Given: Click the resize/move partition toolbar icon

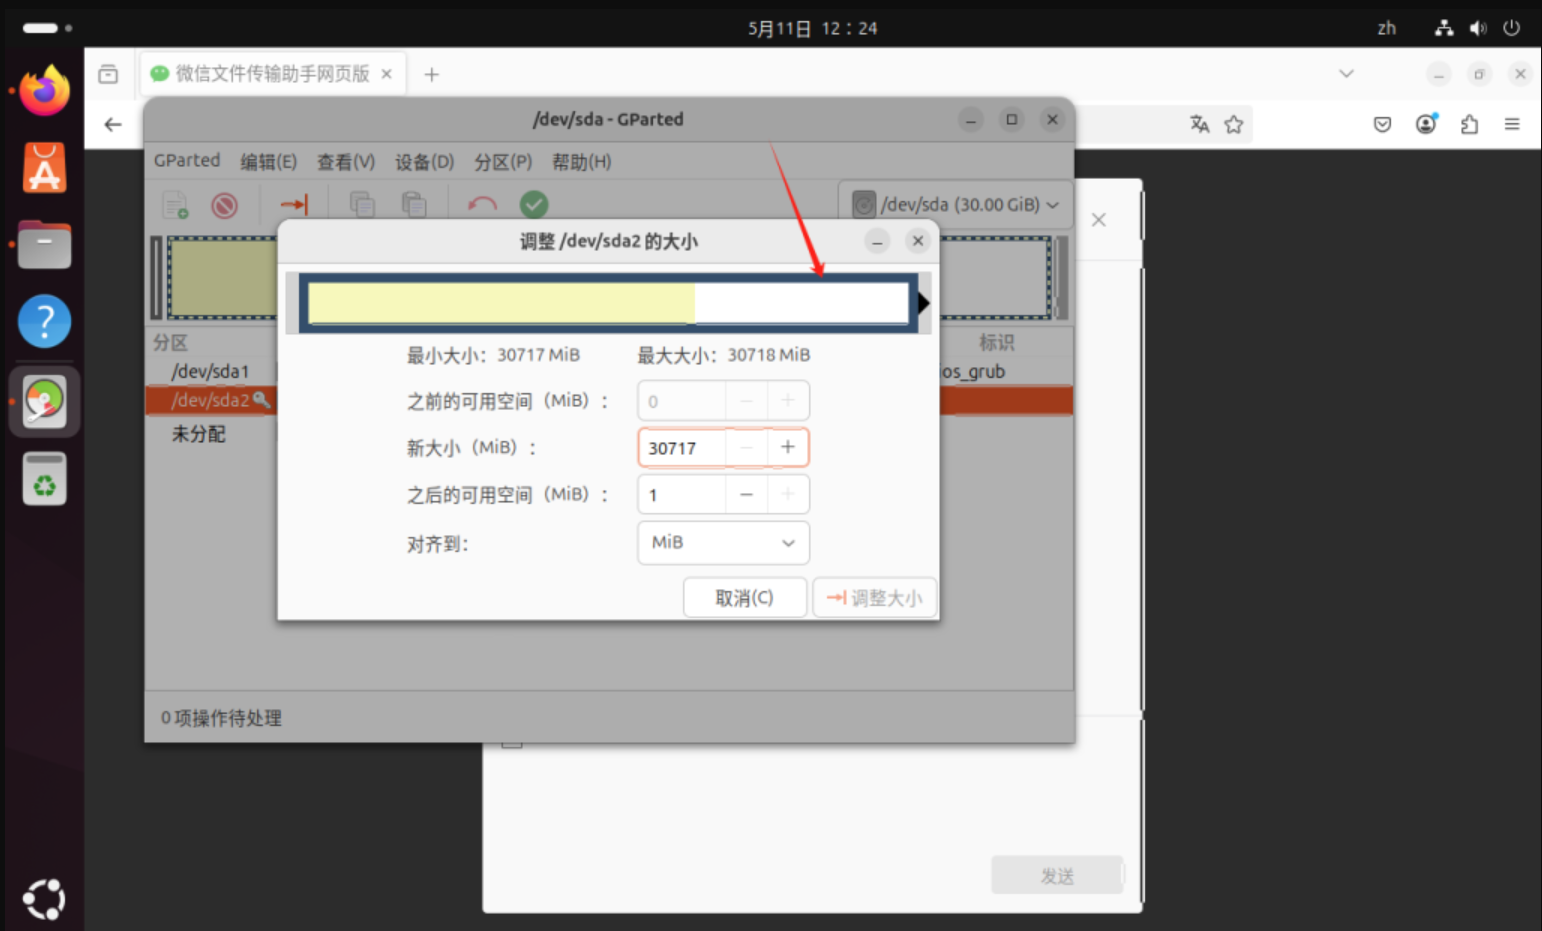Looking at the screenshot, I should (x=294, y=205).
